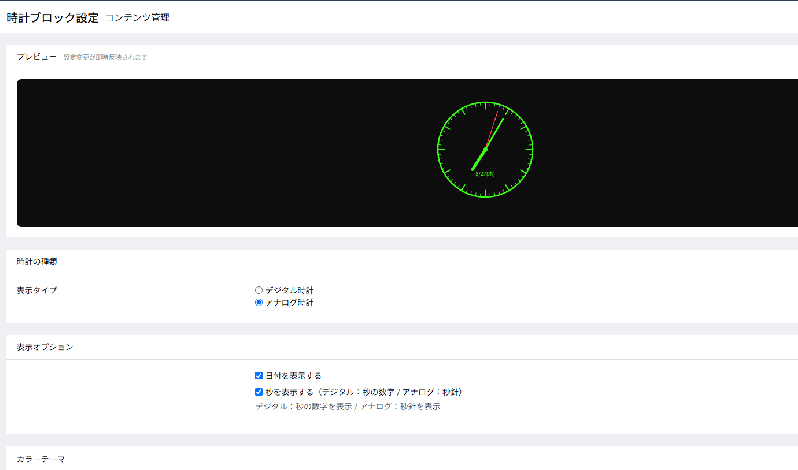Click the コンテンツ管理 subtitle text
This screenshot has height=470, width=798.
137,17
